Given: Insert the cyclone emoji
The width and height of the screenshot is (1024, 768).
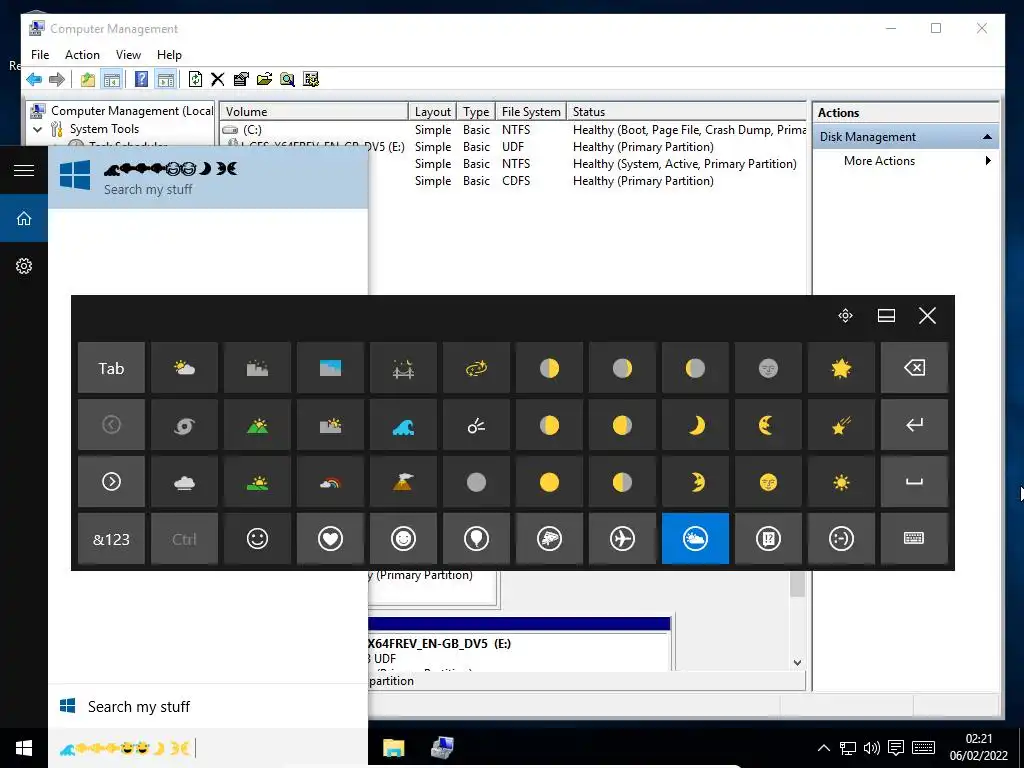Looking at the screenshot, I should pos(184,425).
